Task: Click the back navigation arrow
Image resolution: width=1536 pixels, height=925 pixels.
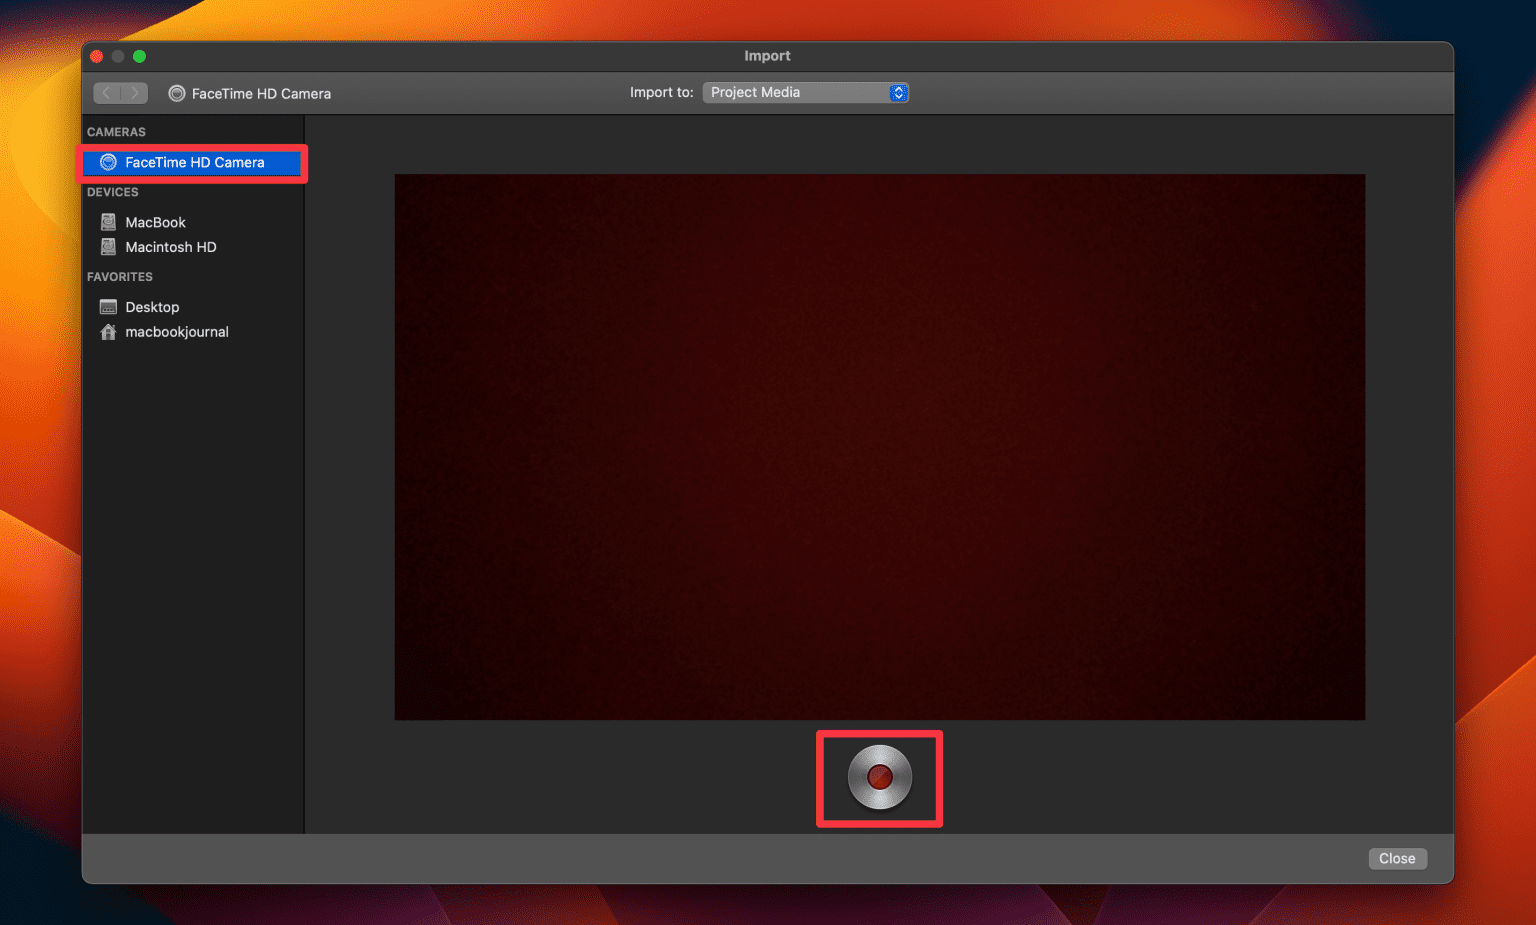Action: pyautogui.click(x=105, y=92)
